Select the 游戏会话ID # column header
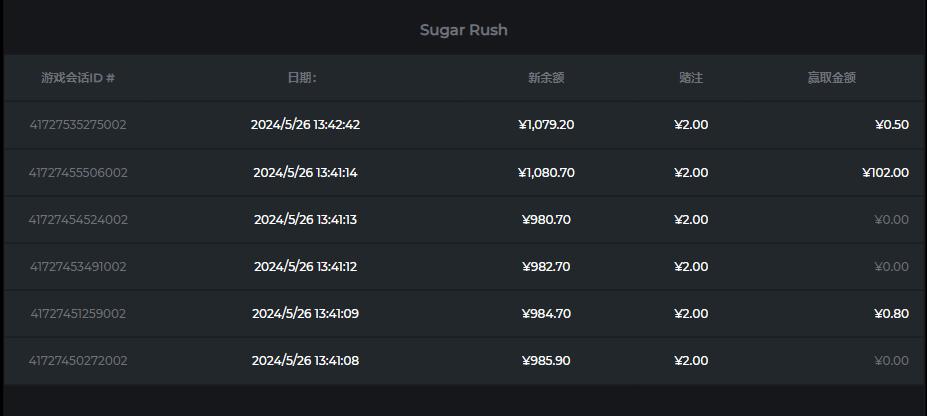The height and width of the screenshot is (416, 927). [x=78, y=78]
